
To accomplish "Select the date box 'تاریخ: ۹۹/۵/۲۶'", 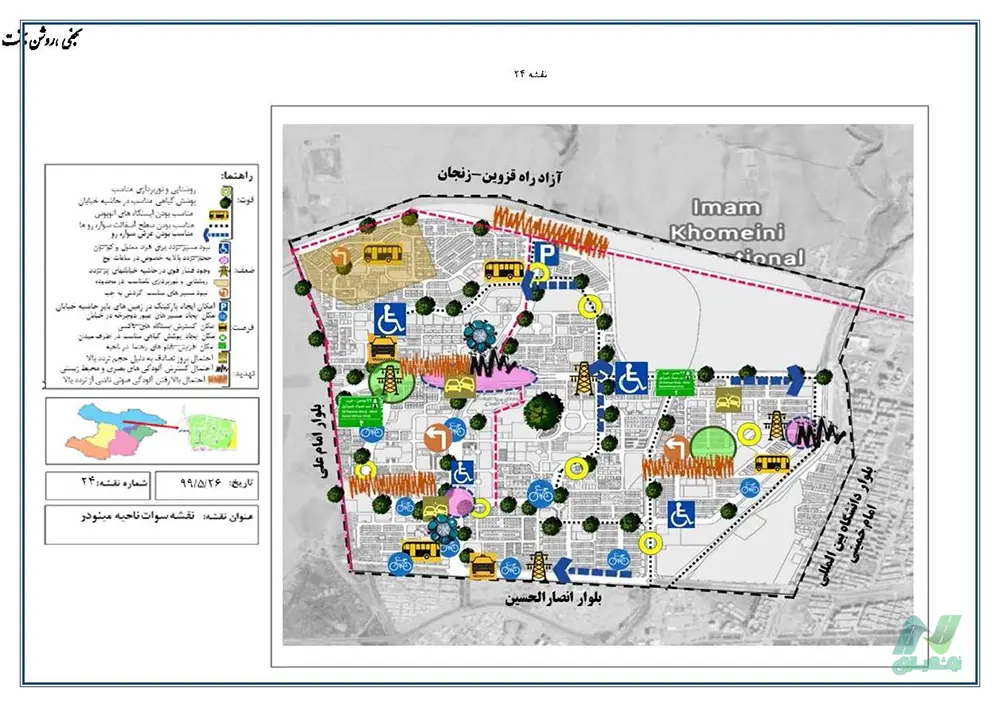I will click(207, 486).
